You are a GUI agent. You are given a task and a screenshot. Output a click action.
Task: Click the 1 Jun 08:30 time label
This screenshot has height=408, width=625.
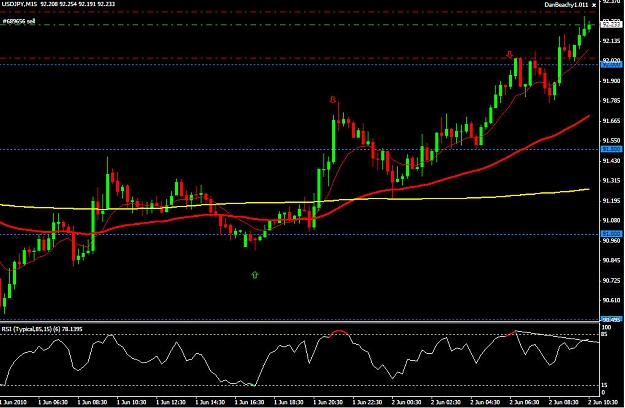pyautogui.click(x=92, y=402)
